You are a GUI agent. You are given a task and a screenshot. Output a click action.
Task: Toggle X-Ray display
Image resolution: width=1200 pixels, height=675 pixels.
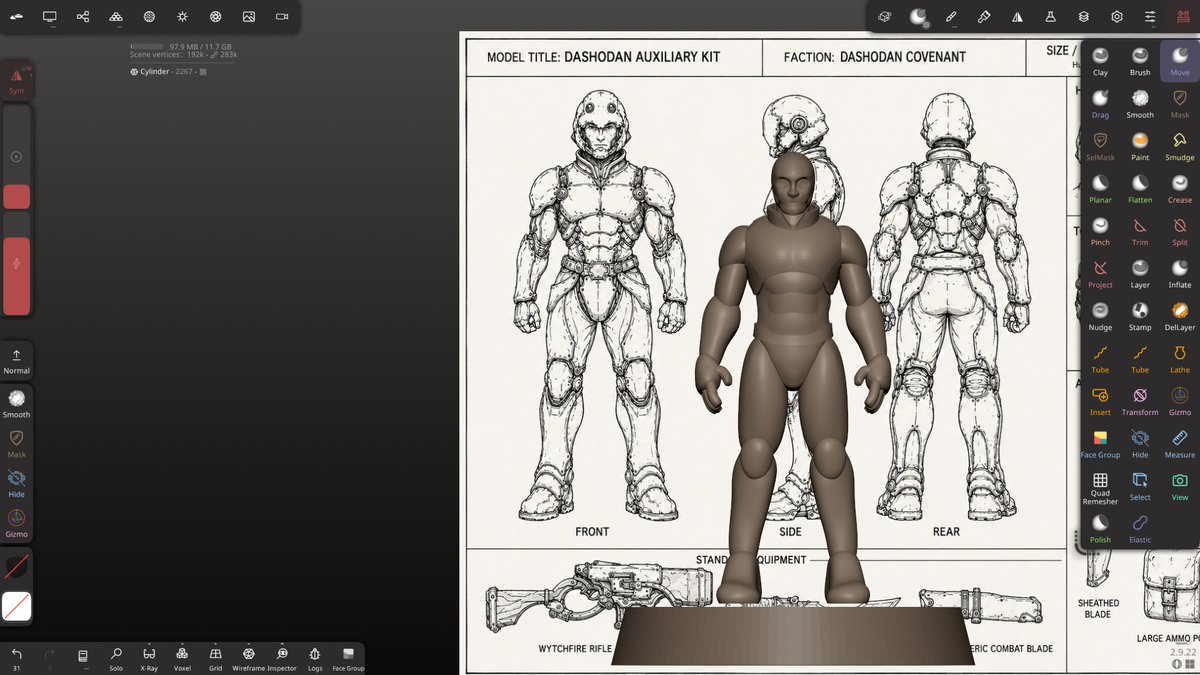(x=149, y=658)
